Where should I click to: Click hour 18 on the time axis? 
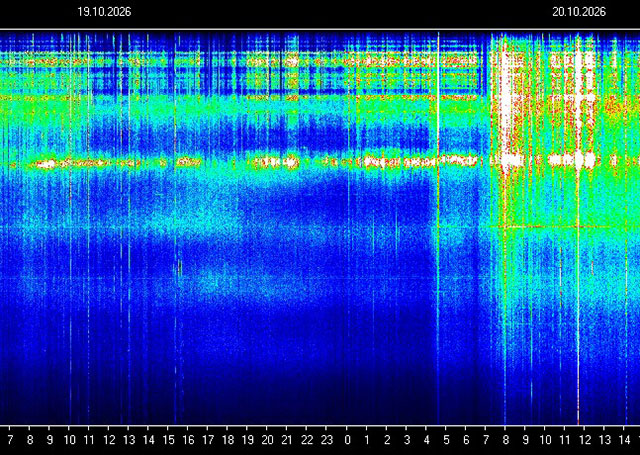click(x=228, y=440)
